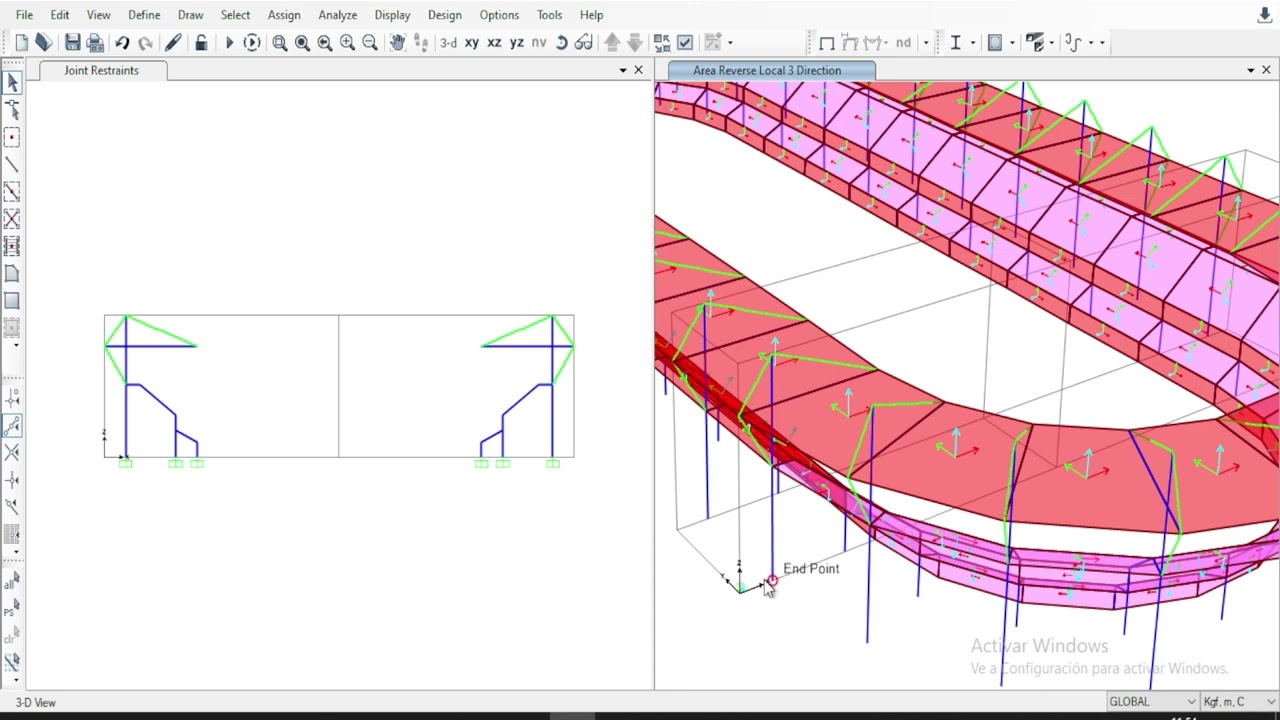Open the Analyze menu
This screenshot has width=1280, height=720.
point(338,15)
